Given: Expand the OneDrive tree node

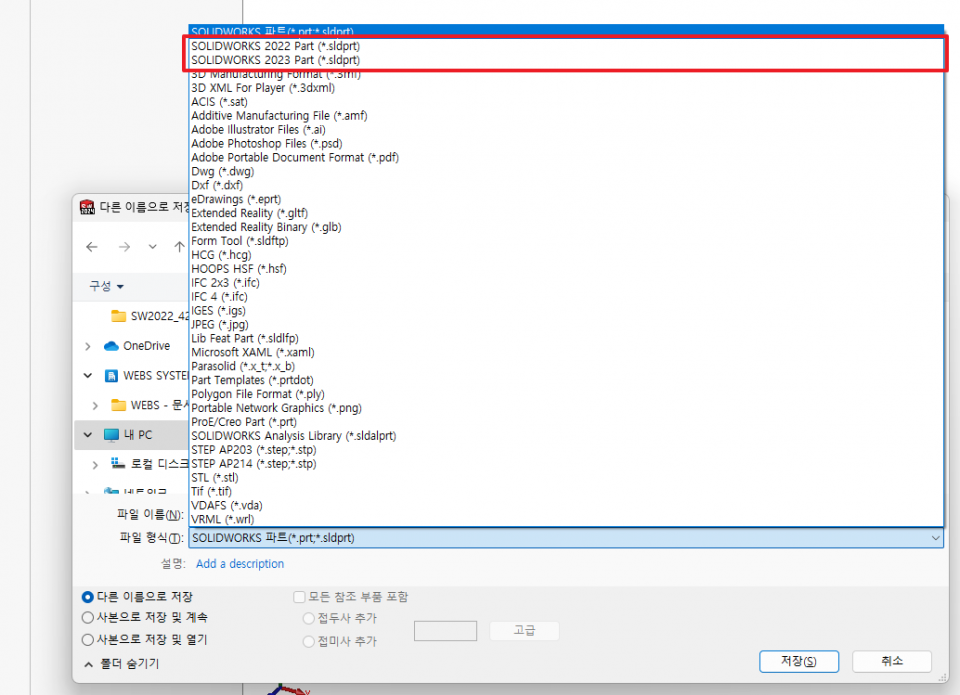Looking at the screenshot, I should click(88, 347).
